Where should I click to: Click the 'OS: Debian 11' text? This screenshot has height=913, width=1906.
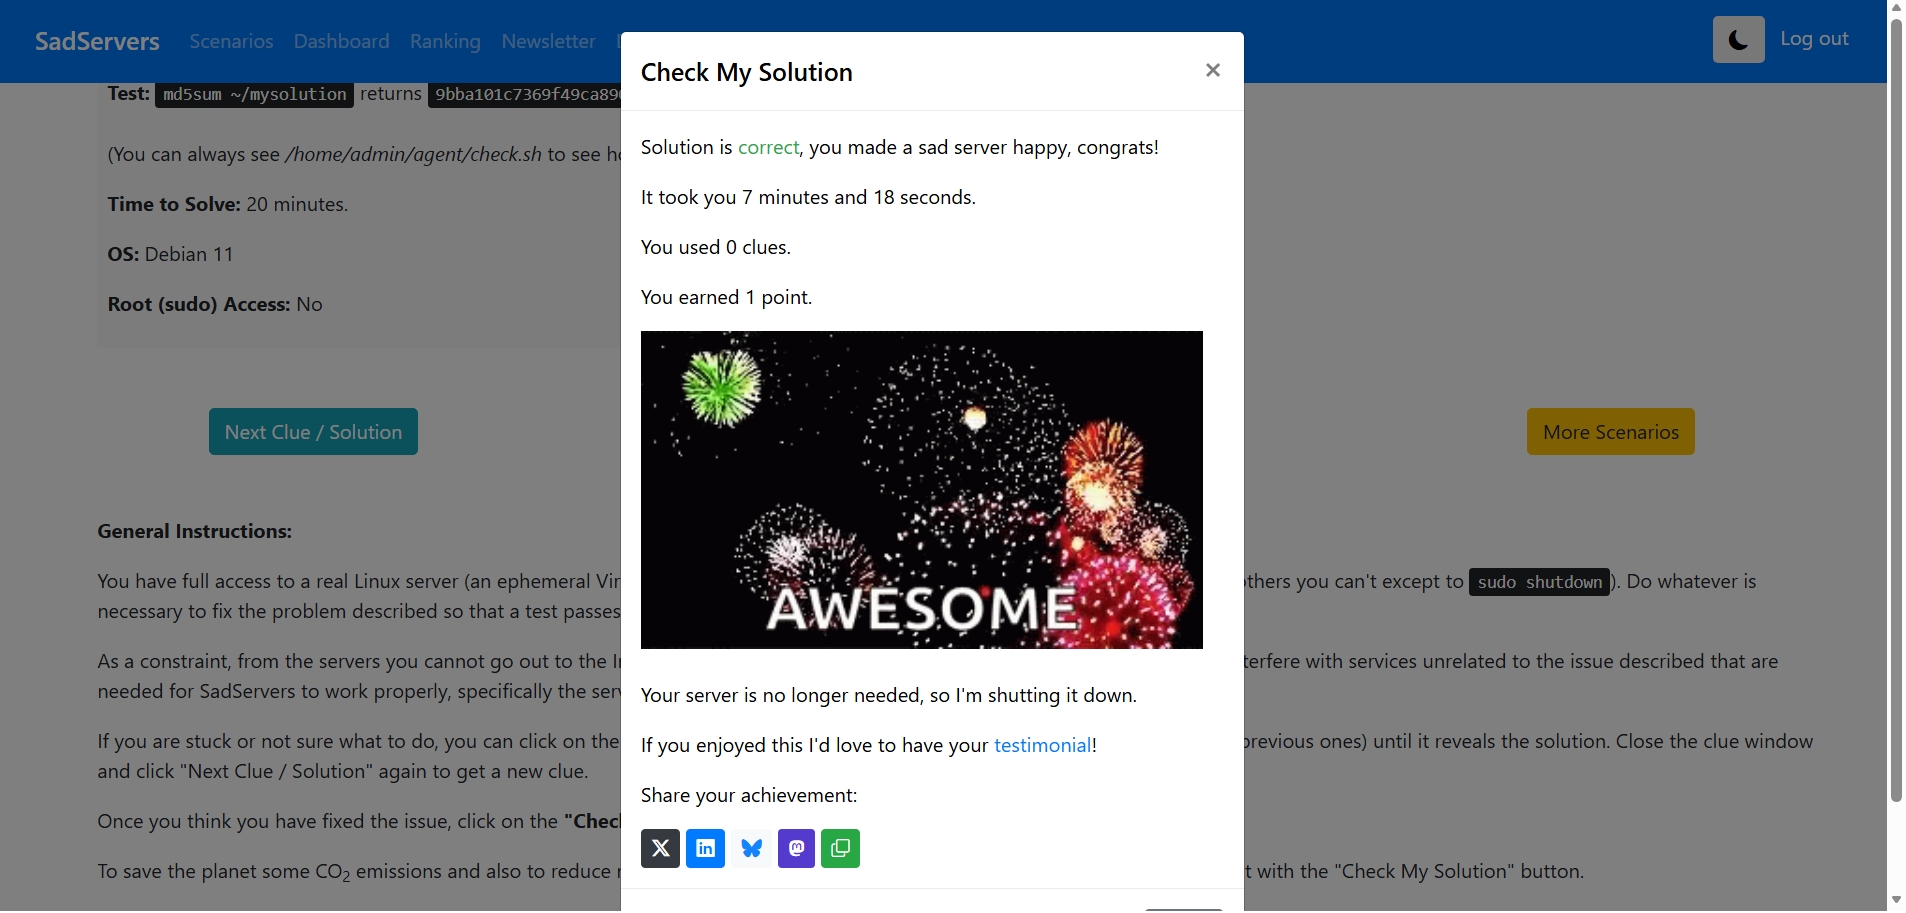click(x=170, y=254)
